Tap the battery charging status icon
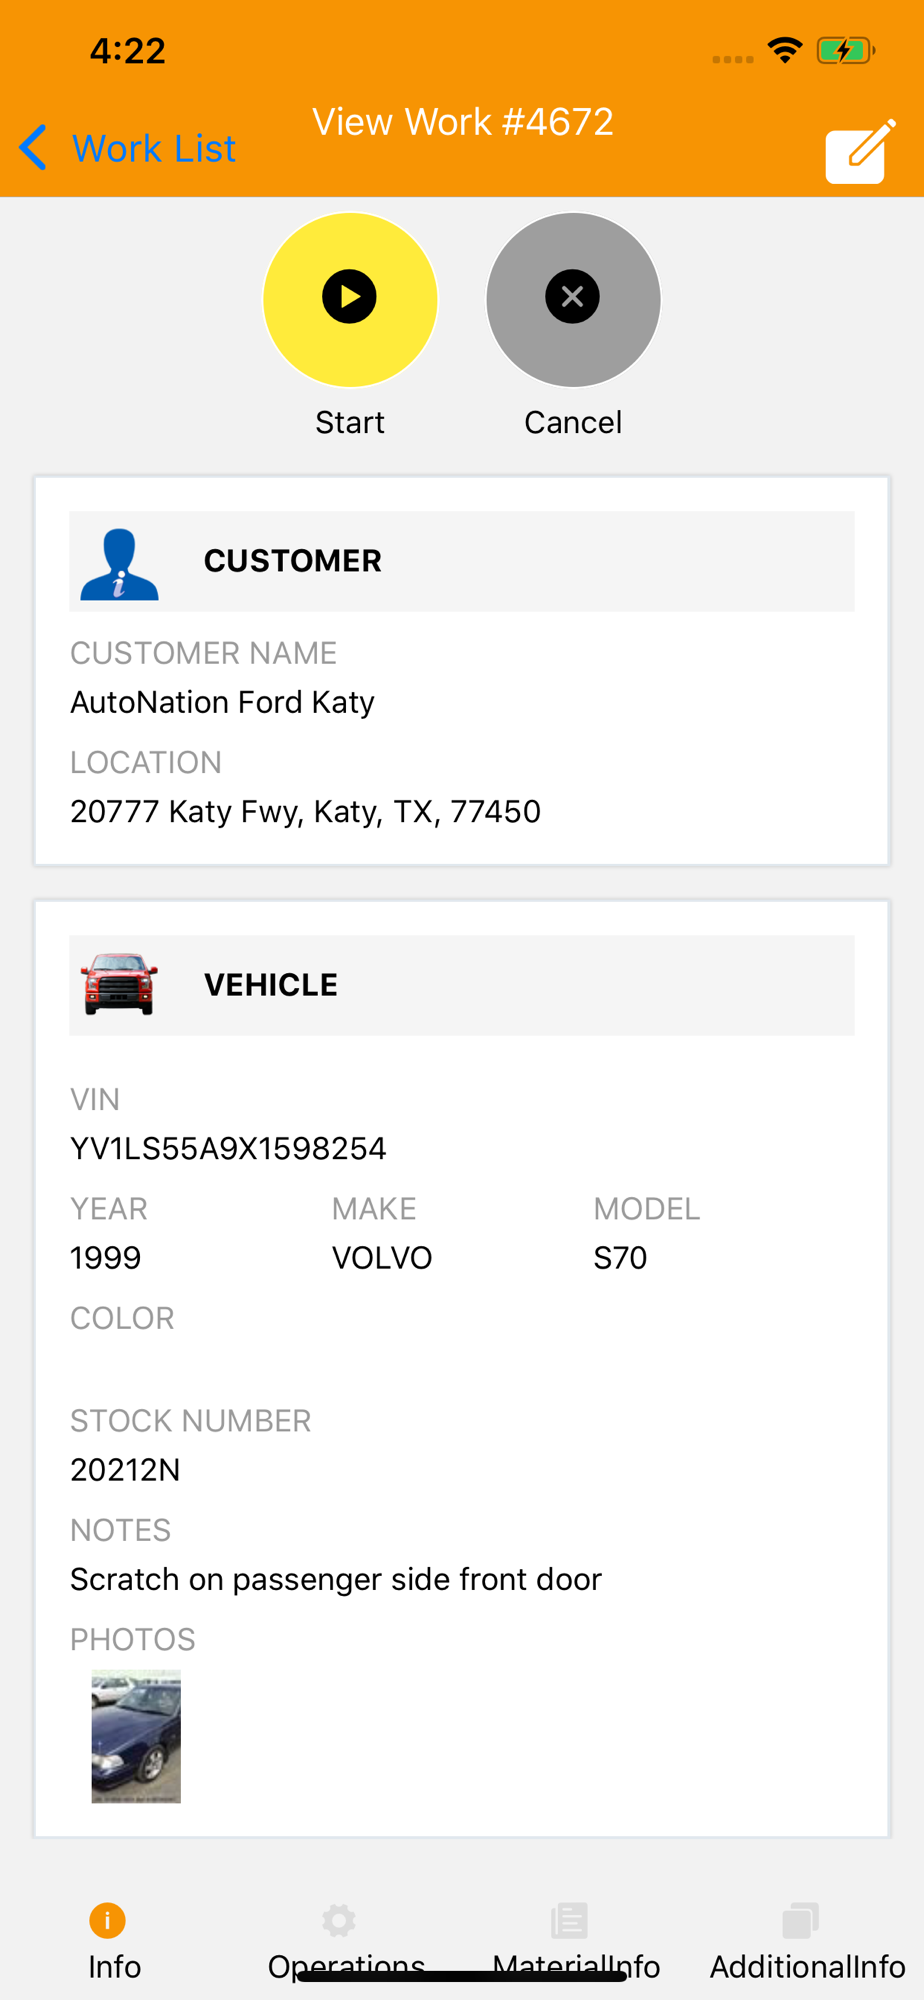Viewport: 924px width, 2000px height. pos(845,50)
